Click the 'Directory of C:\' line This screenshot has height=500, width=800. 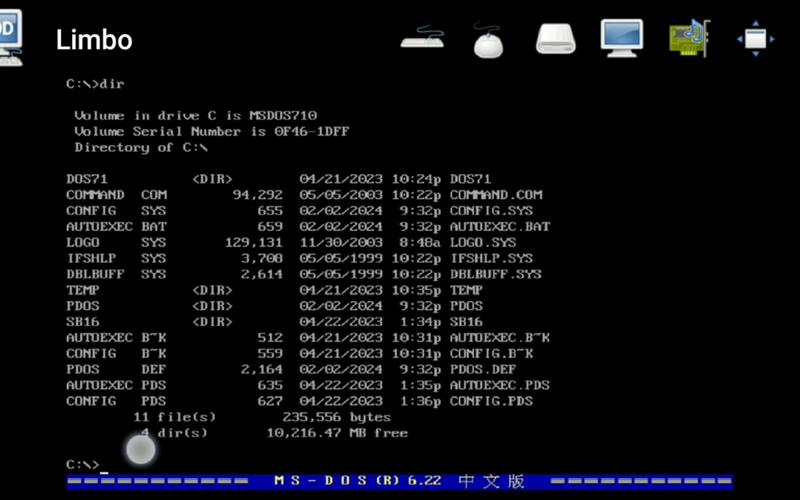click(x=141, y=147)
